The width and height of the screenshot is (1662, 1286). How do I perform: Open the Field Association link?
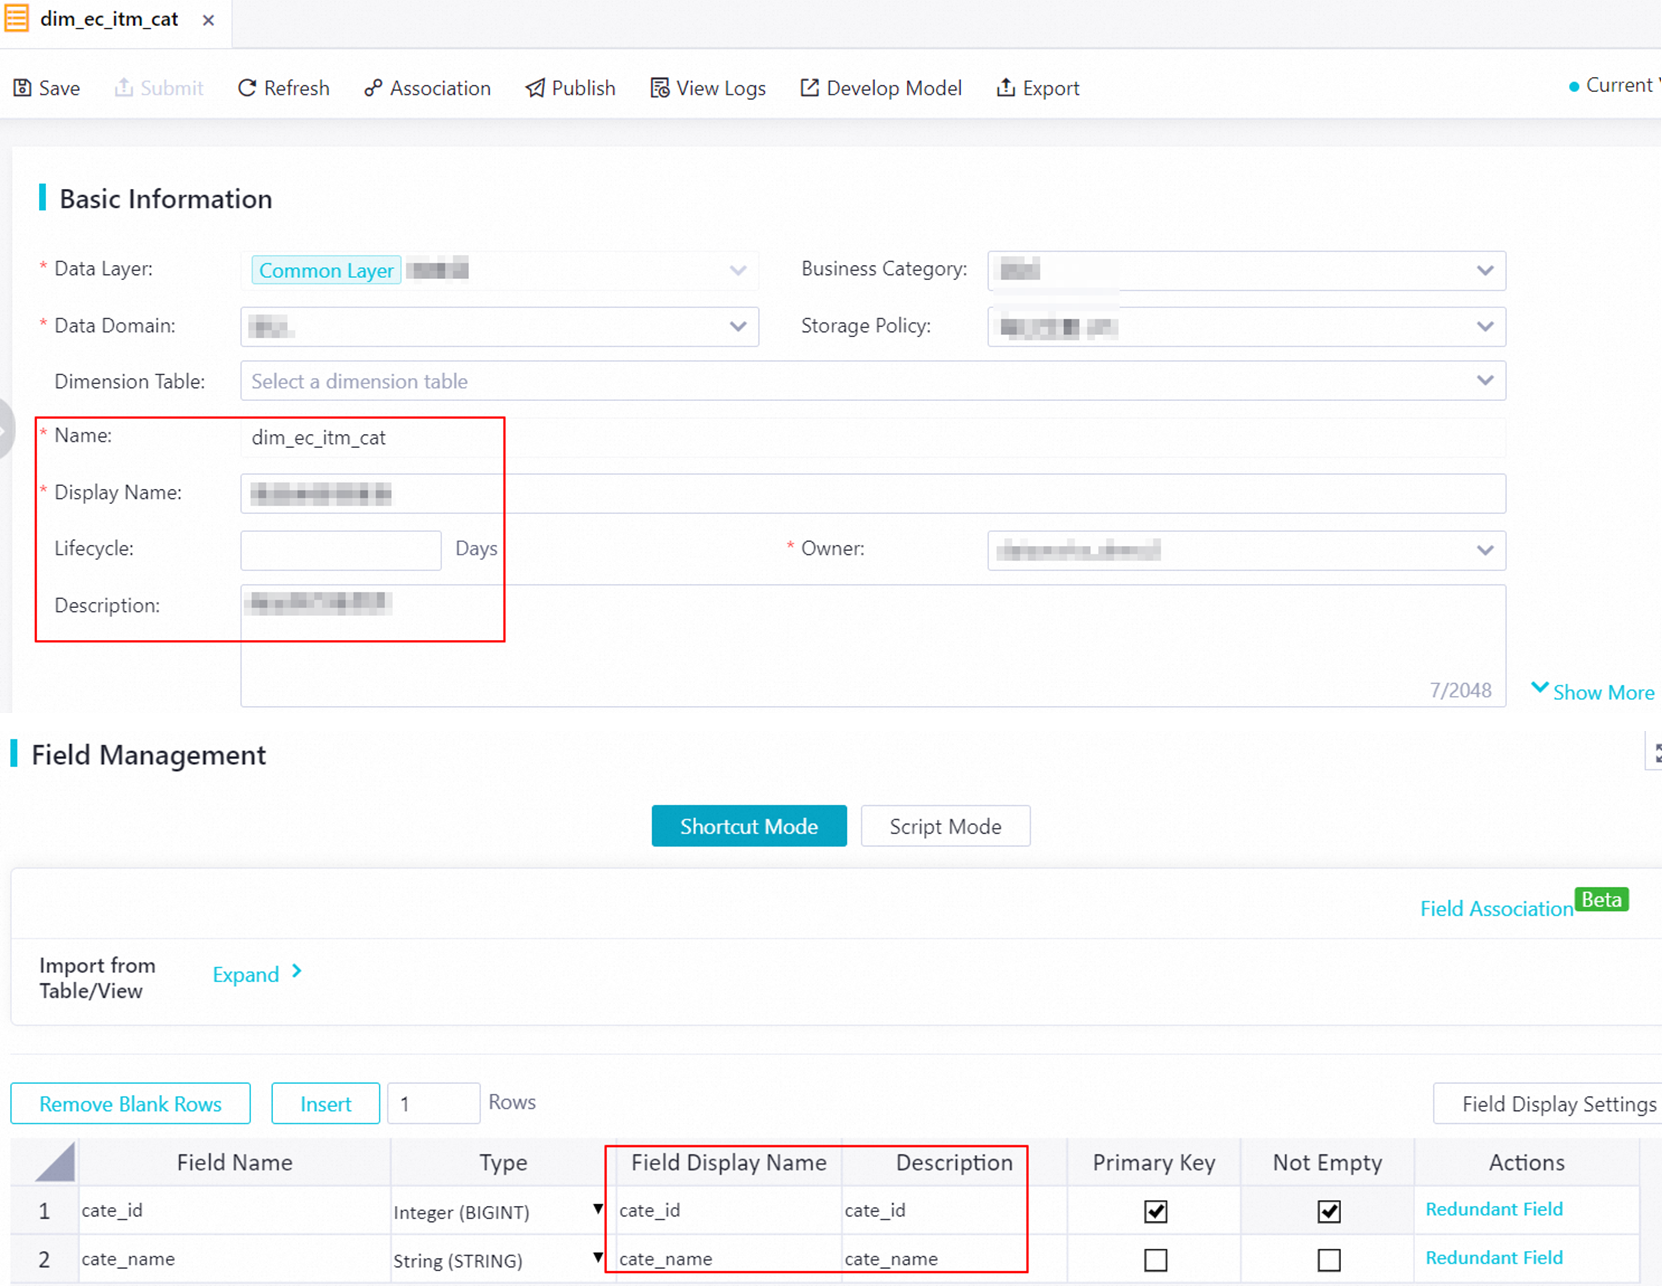point(1496,908)
